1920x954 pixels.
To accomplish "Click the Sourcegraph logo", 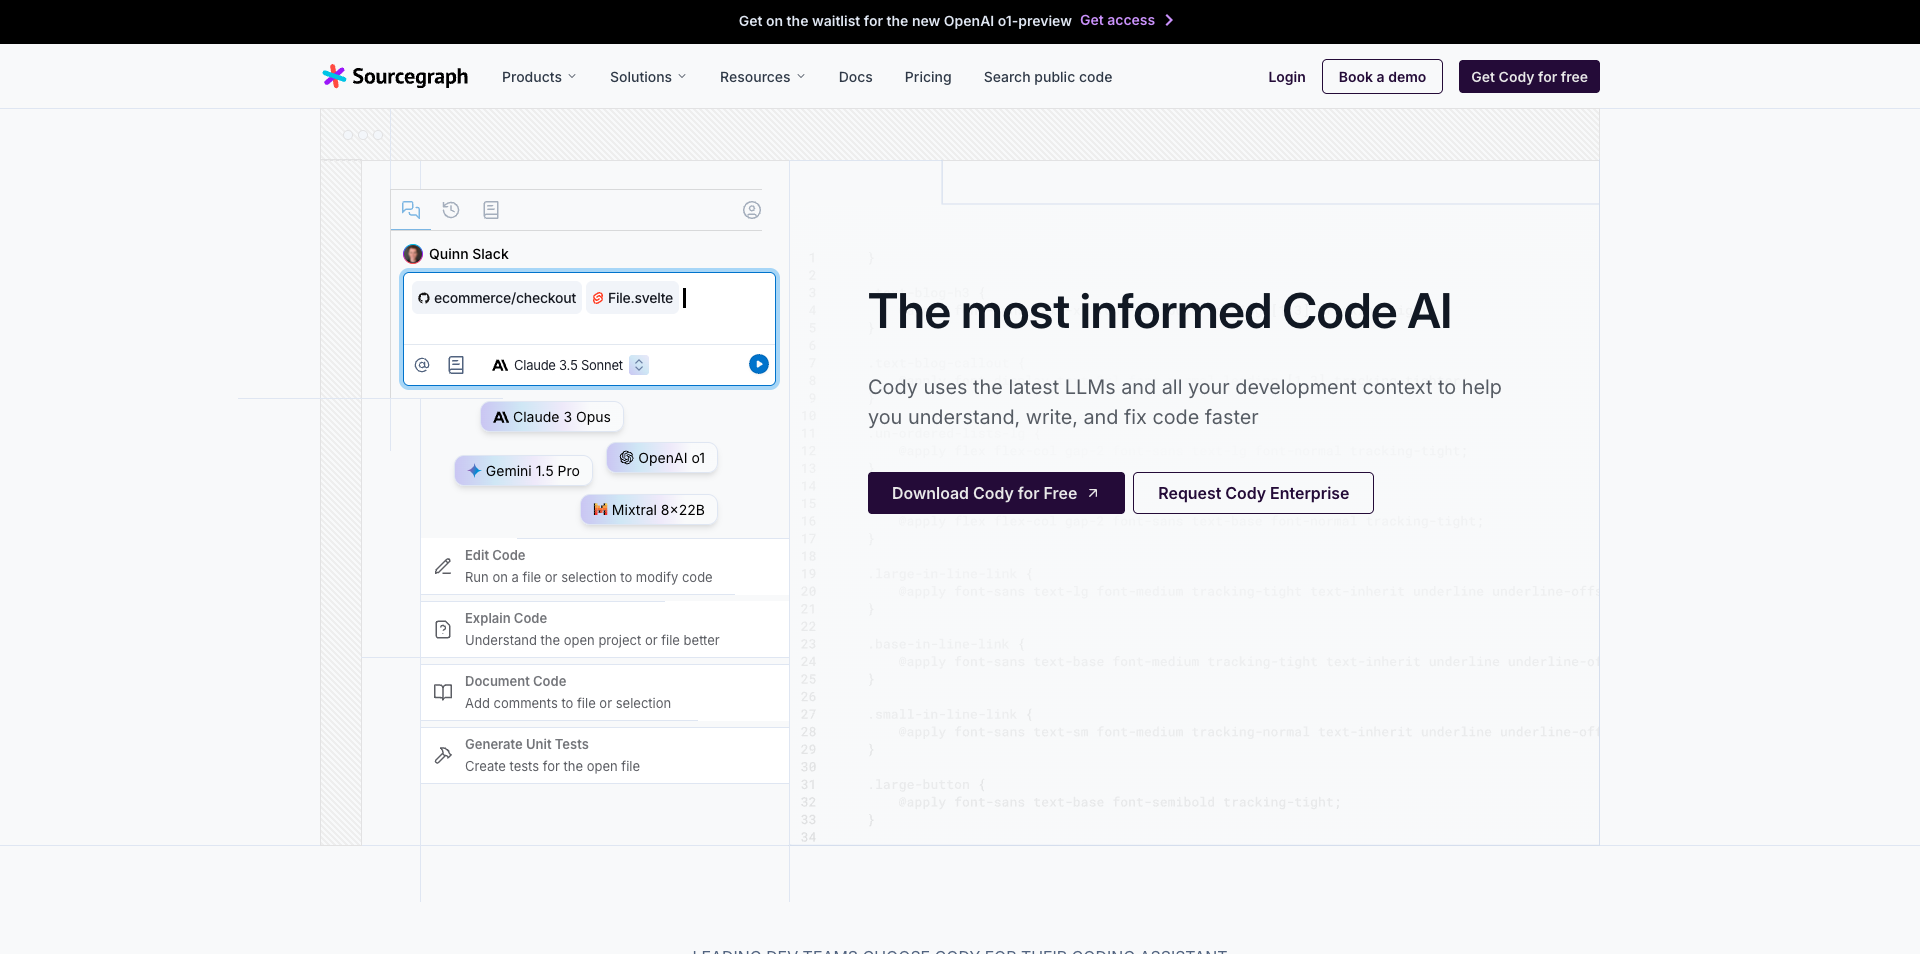I will [395, 77].
